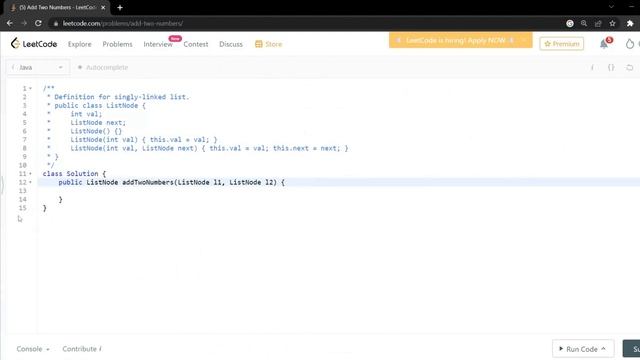
Task: Click the 'class Solution {' line
Action: [x=74, y=174]
